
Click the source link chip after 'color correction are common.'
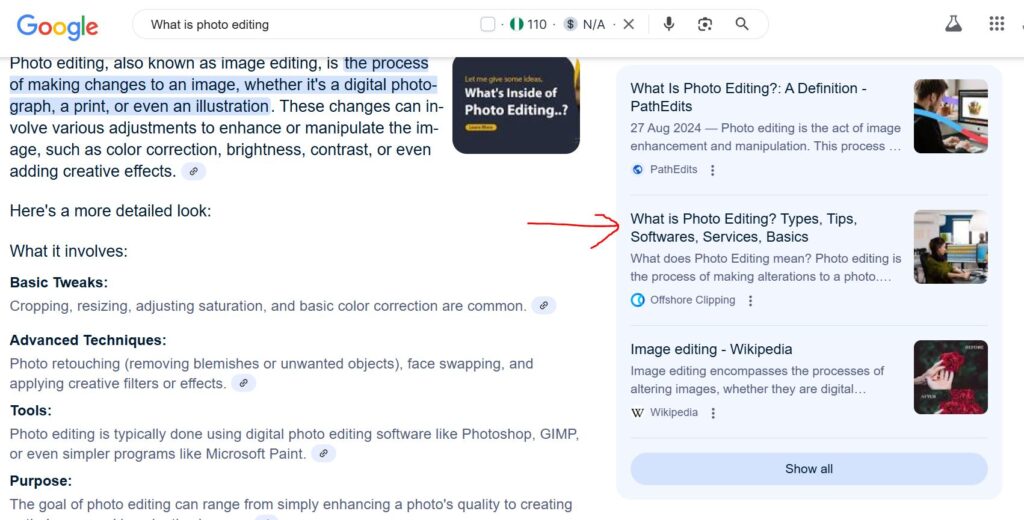pos(543,305)
